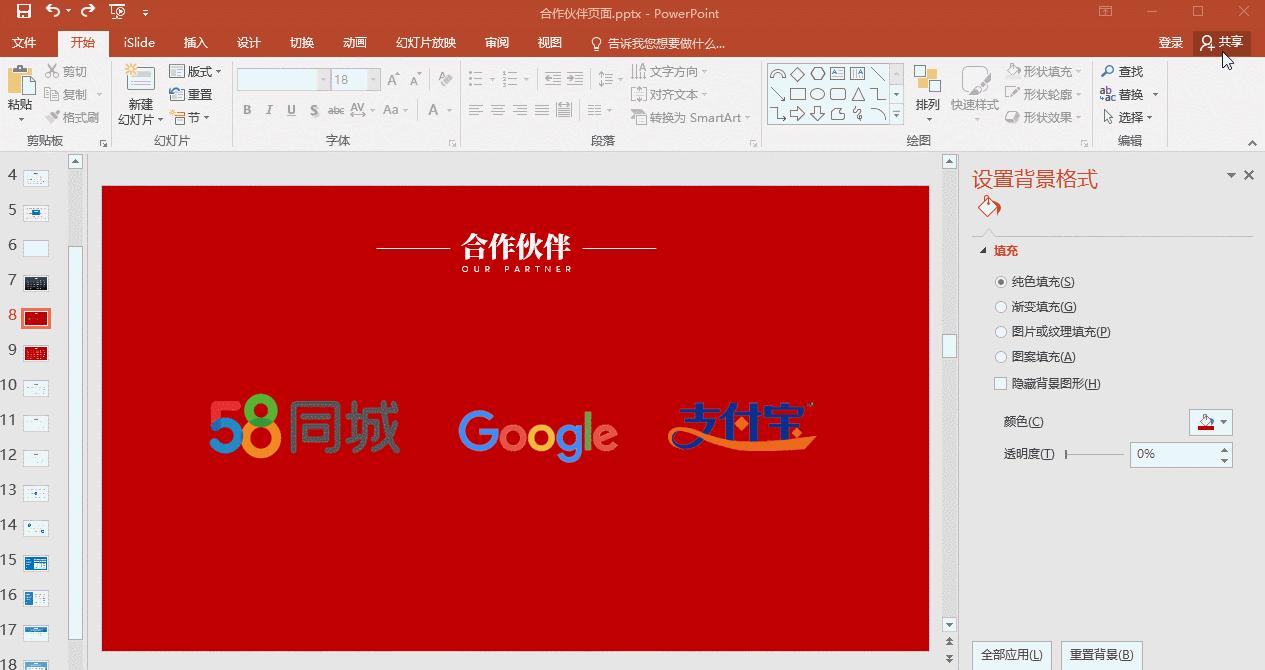Click the Share (共享) button
Viewport: 1265px width, 670px height.
pyautogui.click(x=1222, y=42)
